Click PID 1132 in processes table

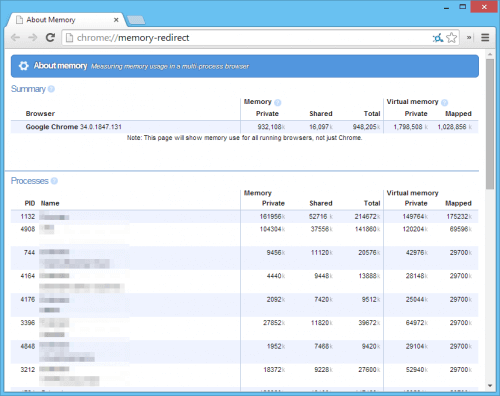[28, 217]
